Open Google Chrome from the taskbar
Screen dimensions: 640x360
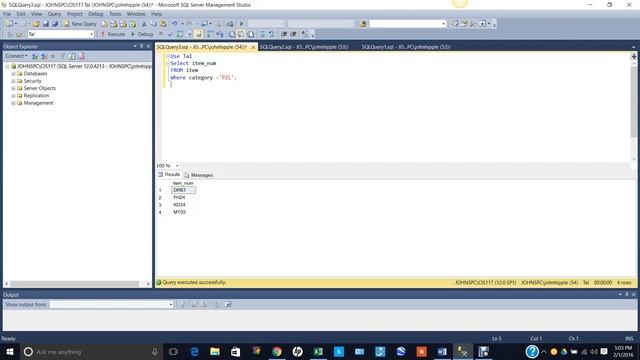coord(277,351)
